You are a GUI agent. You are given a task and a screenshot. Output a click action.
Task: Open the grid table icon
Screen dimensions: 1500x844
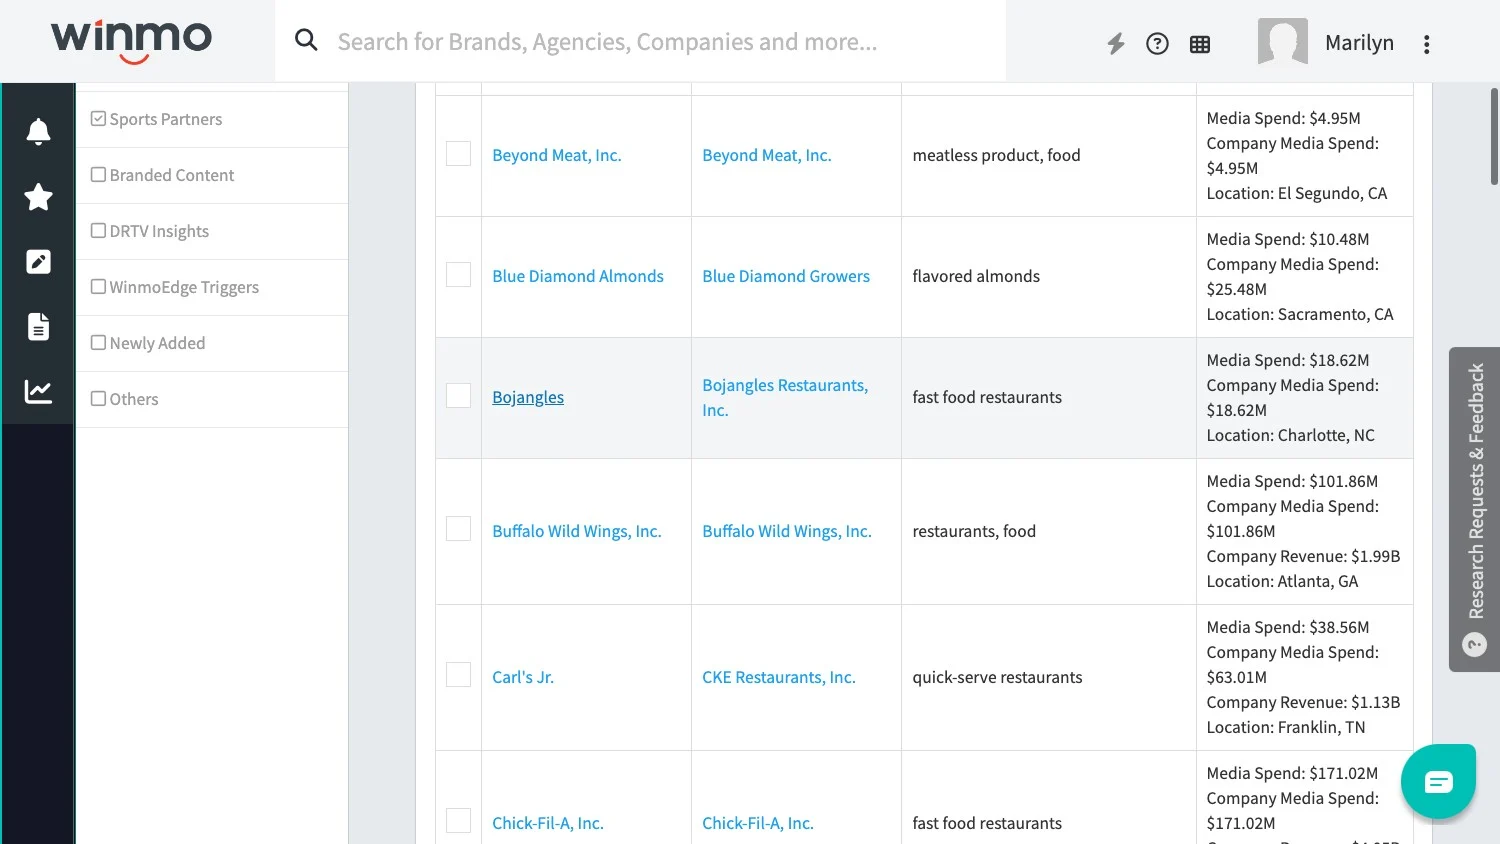[1200, 44]
